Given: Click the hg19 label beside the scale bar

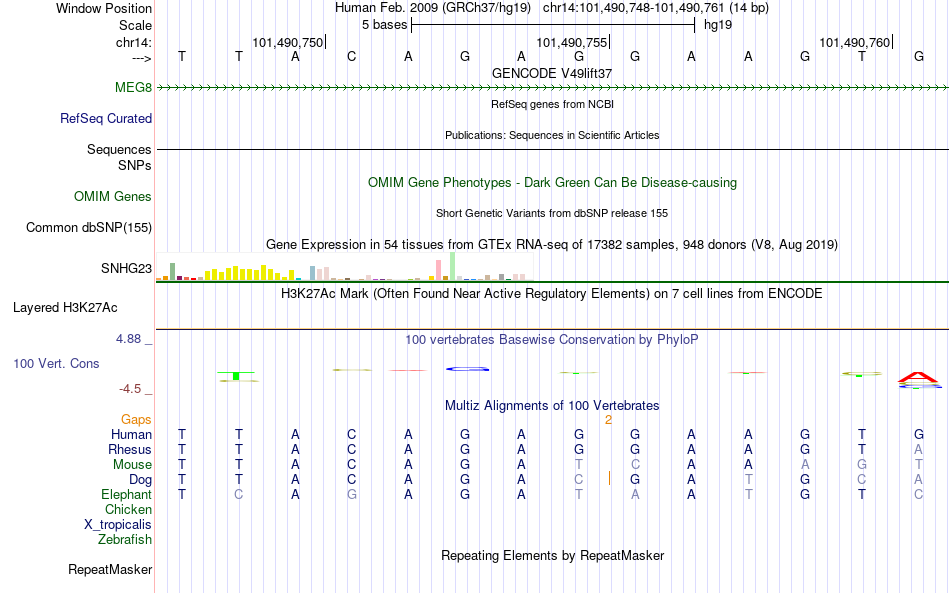Looking at the screenshot, I should click(718, 25).
